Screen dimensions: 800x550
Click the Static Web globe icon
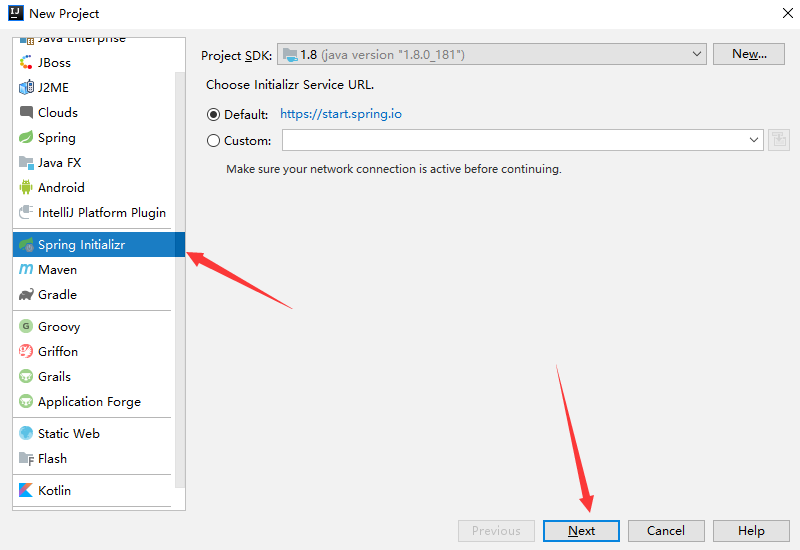[26, 434]
